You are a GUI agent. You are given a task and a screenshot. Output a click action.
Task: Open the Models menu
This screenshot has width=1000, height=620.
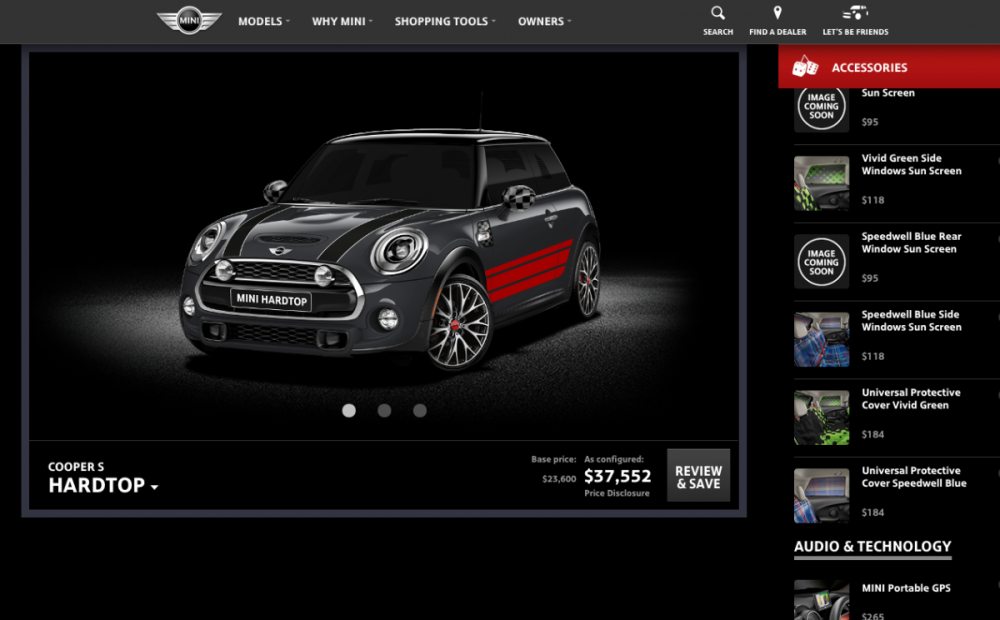tap(263, 21)
